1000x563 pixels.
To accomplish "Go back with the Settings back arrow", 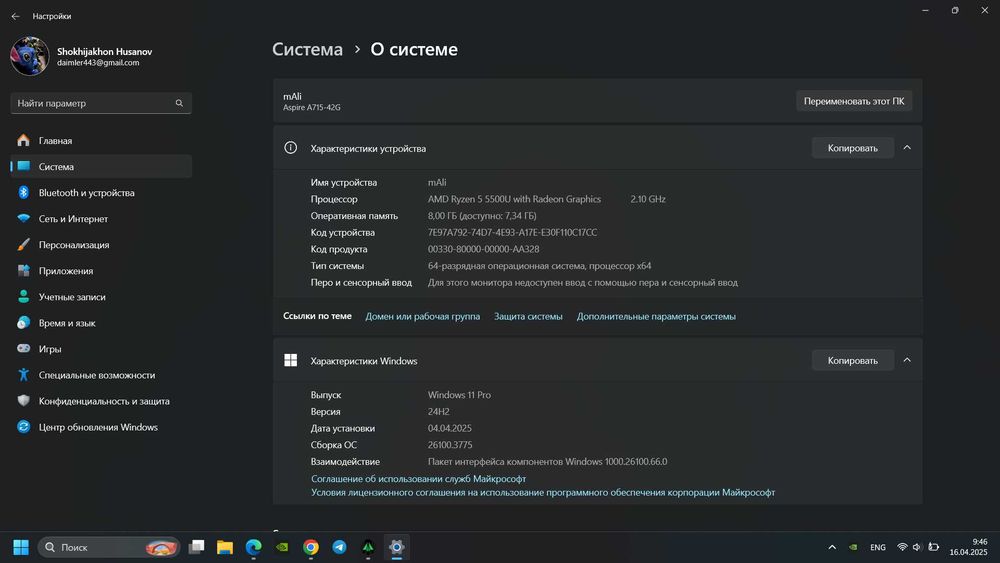I will pos(15,16).
